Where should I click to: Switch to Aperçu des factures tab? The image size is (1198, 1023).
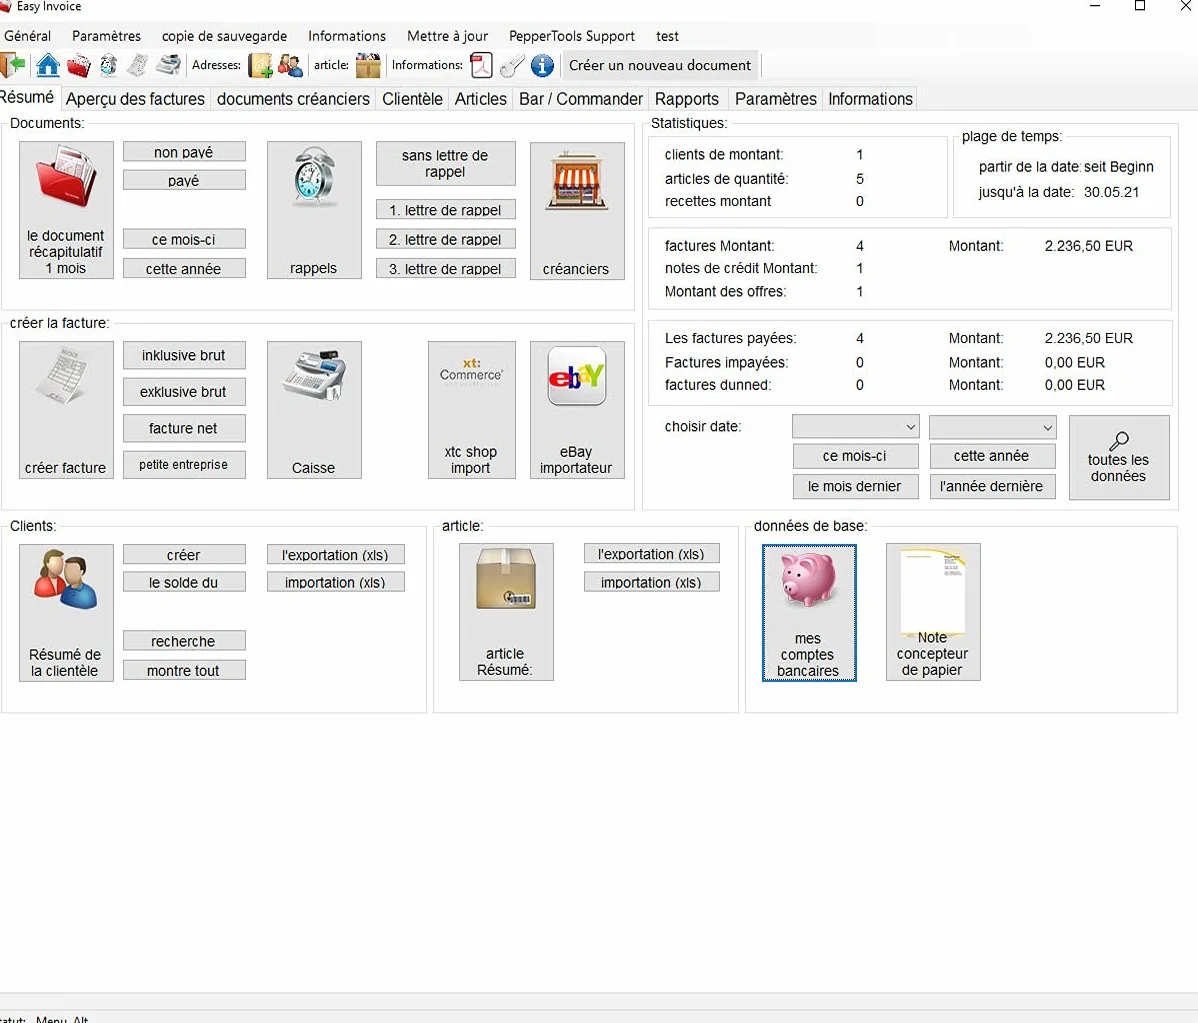[135, 99]
